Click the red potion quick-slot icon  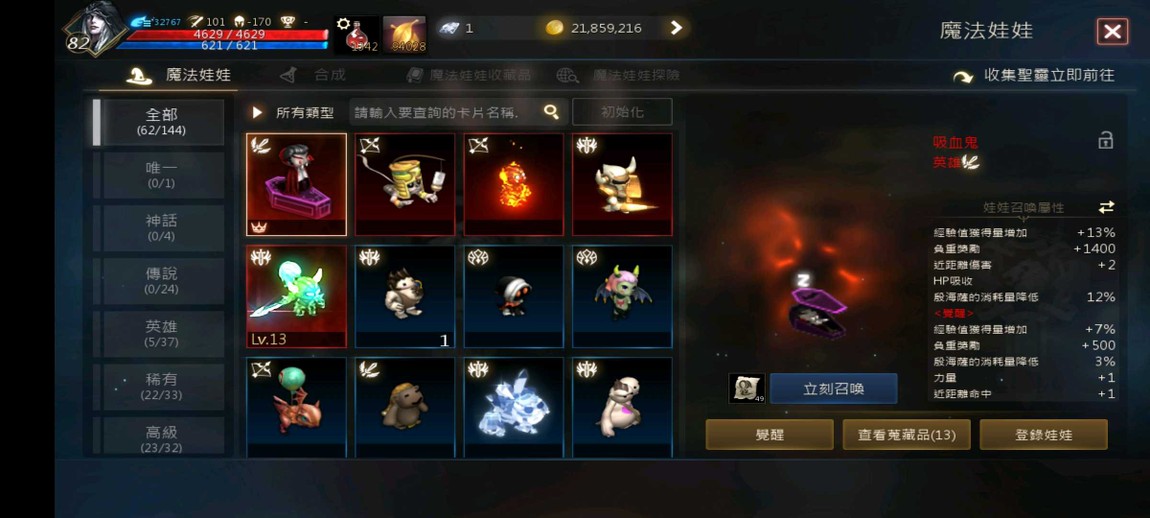coord(357,34)
